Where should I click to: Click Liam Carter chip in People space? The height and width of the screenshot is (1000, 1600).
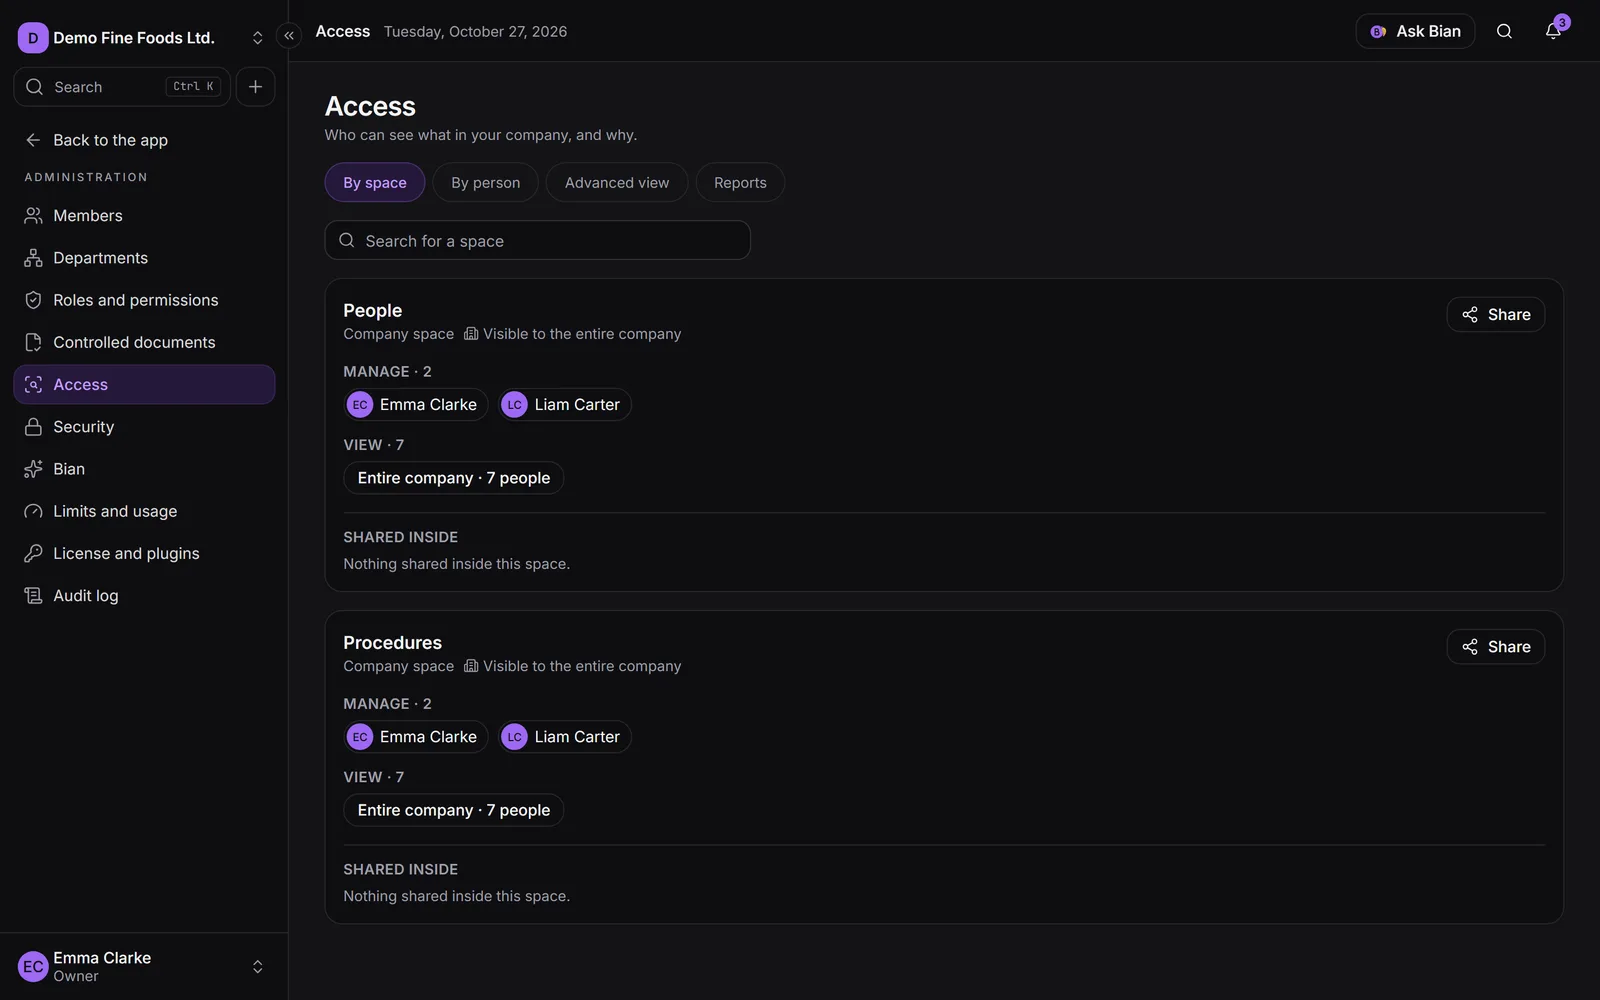(565, 405)
